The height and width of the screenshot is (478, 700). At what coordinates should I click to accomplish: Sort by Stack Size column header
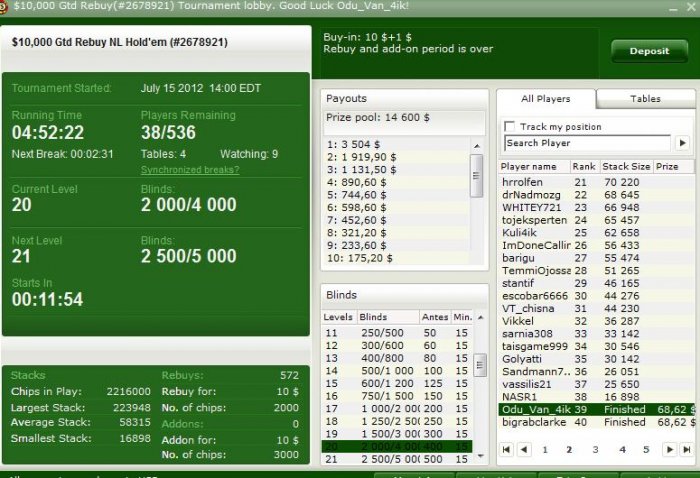coord(626,166)
